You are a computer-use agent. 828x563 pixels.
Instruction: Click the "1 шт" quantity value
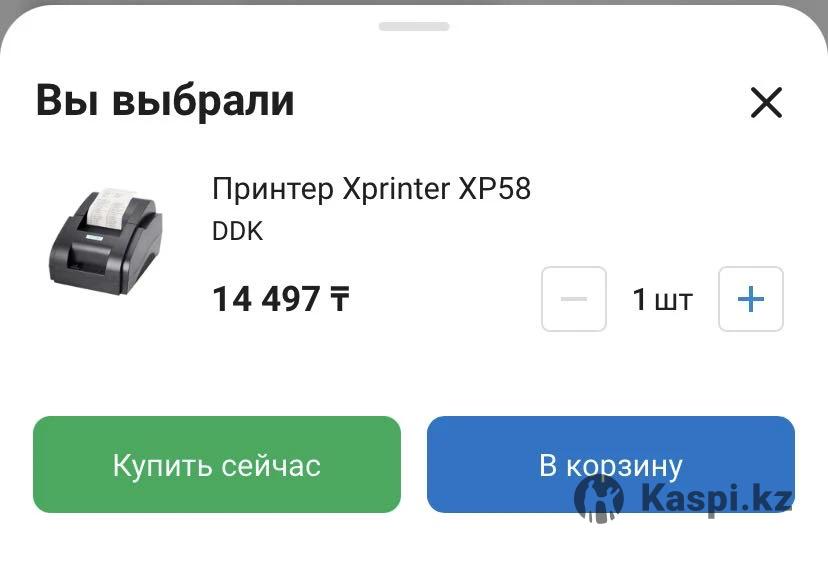coord(662,299)
